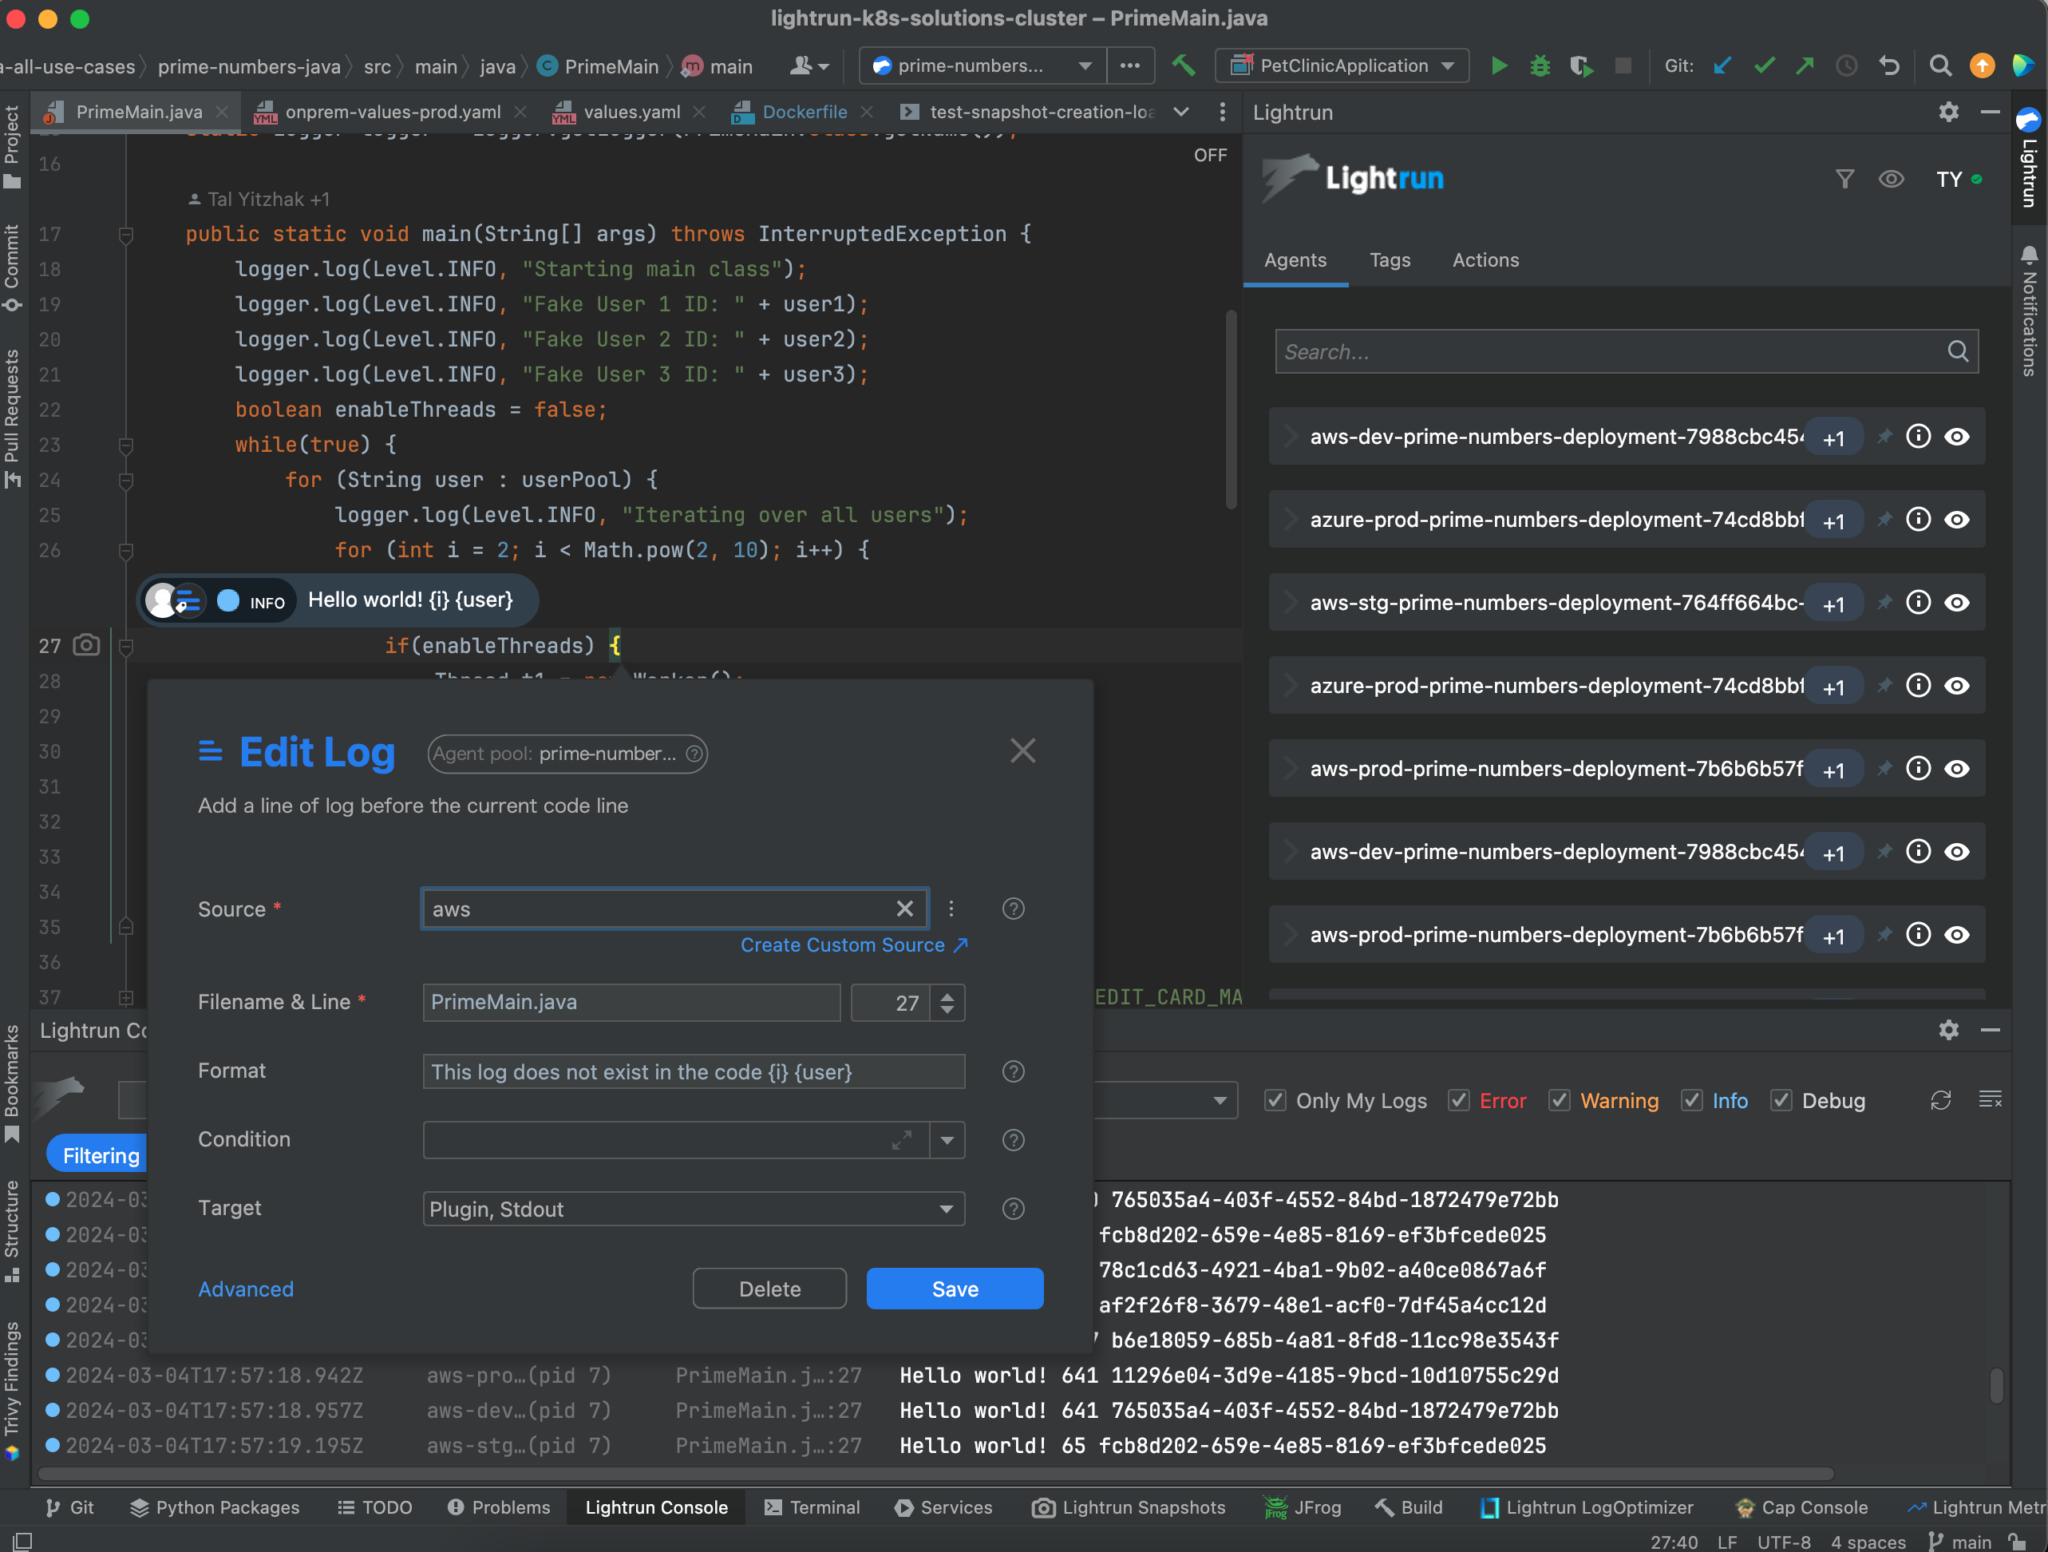Viewport: 2048px width, 1552px height.
Task: Increment line number with the 27 stepper
Action: click(946, 996)
